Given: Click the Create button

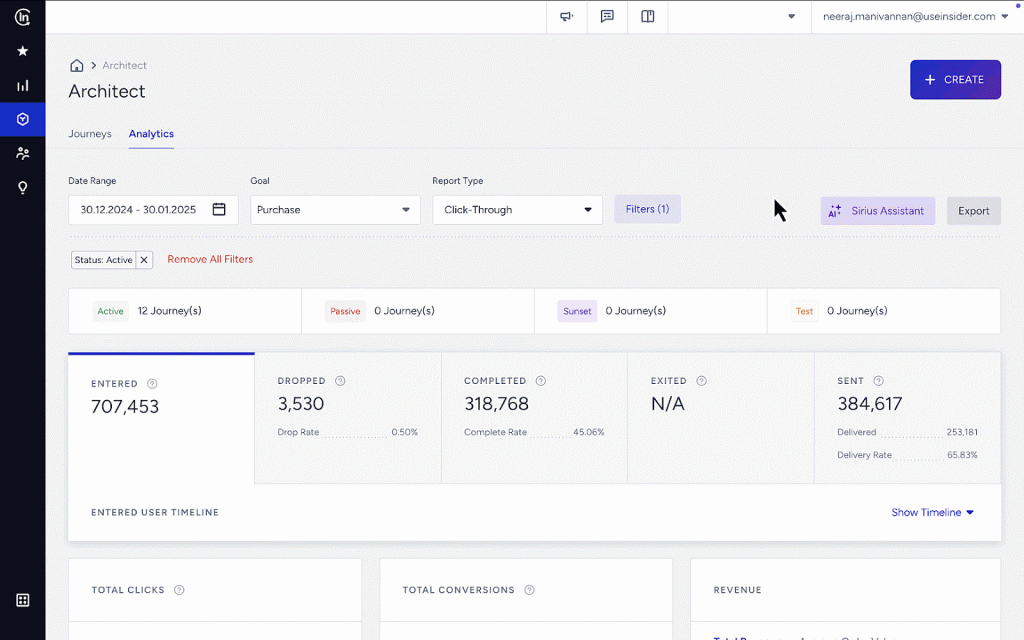Looking at the screenshot, I should (x=955, y=80).
